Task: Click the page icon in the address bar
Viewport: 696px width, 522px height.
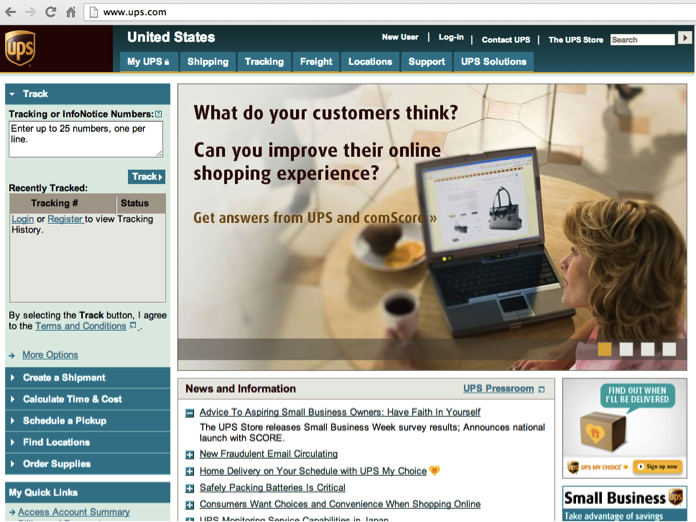Action: (x=94, y=12)
